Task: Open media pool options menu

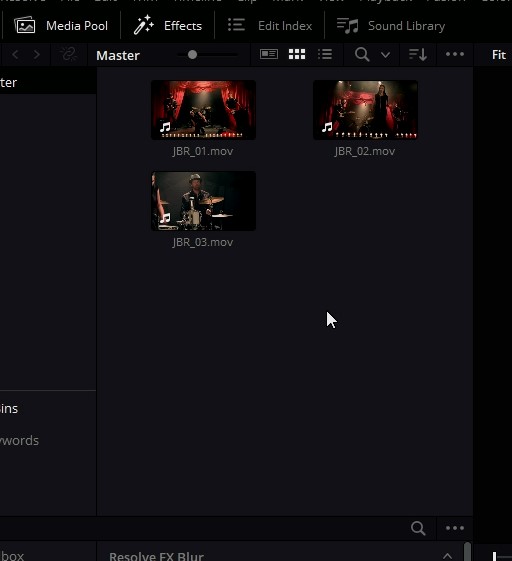Action: 455,54
